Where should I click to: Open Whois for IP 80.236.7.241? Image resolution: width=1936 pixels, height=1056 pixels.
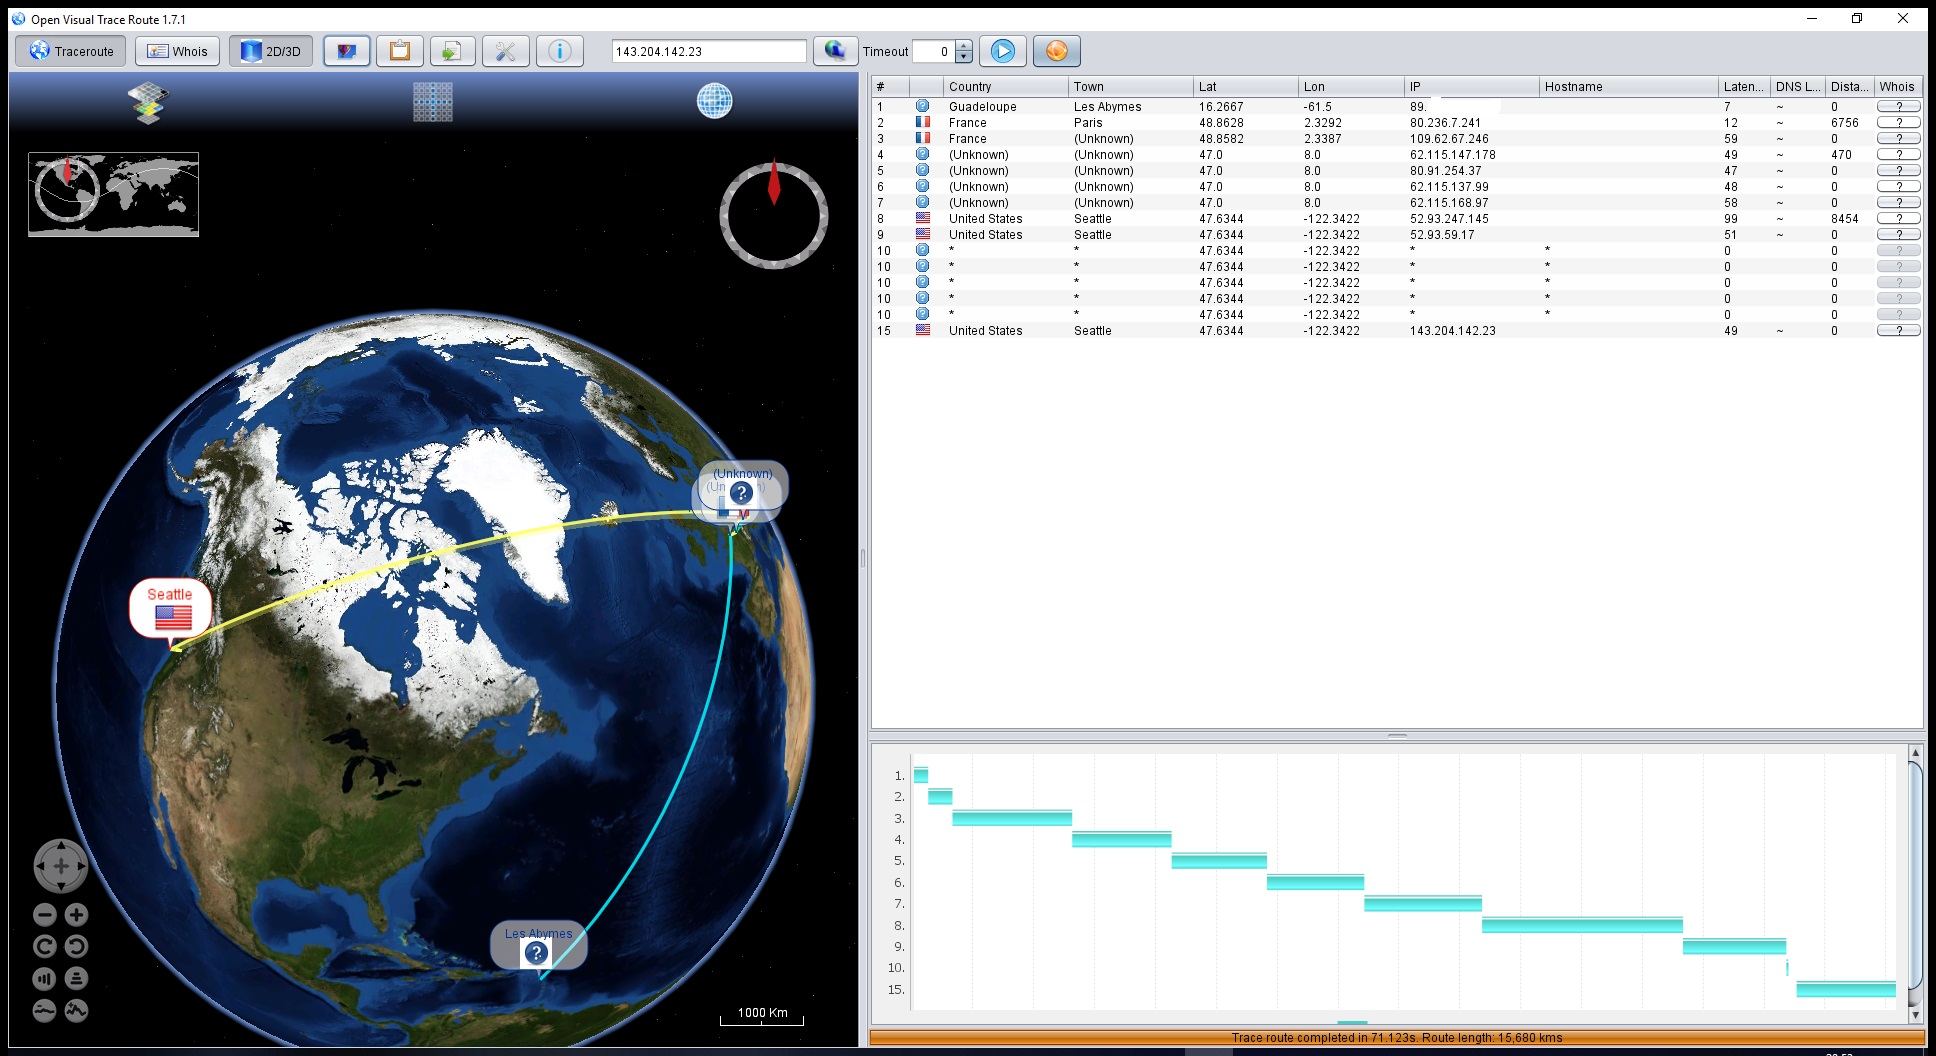tap(1898, 123)
